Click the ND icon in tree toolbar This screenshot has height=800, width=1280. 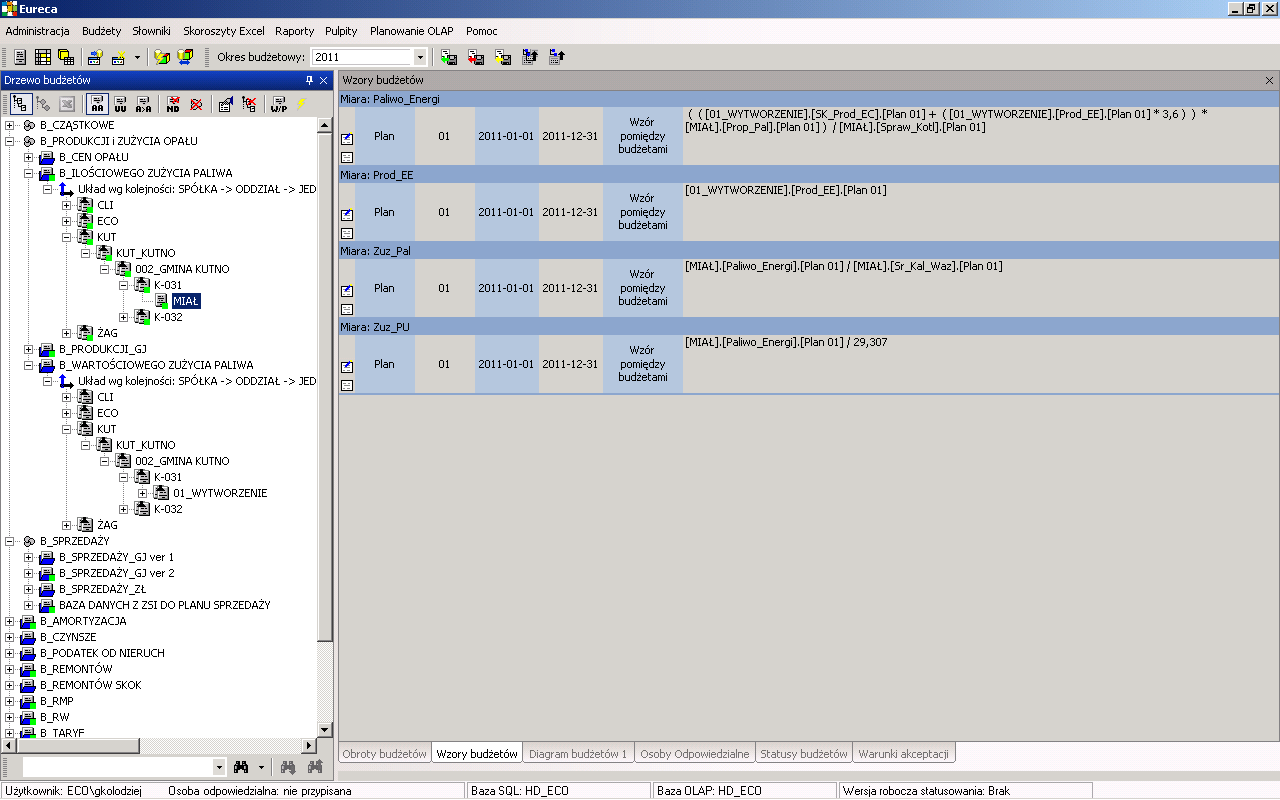[x=173, y=103]
